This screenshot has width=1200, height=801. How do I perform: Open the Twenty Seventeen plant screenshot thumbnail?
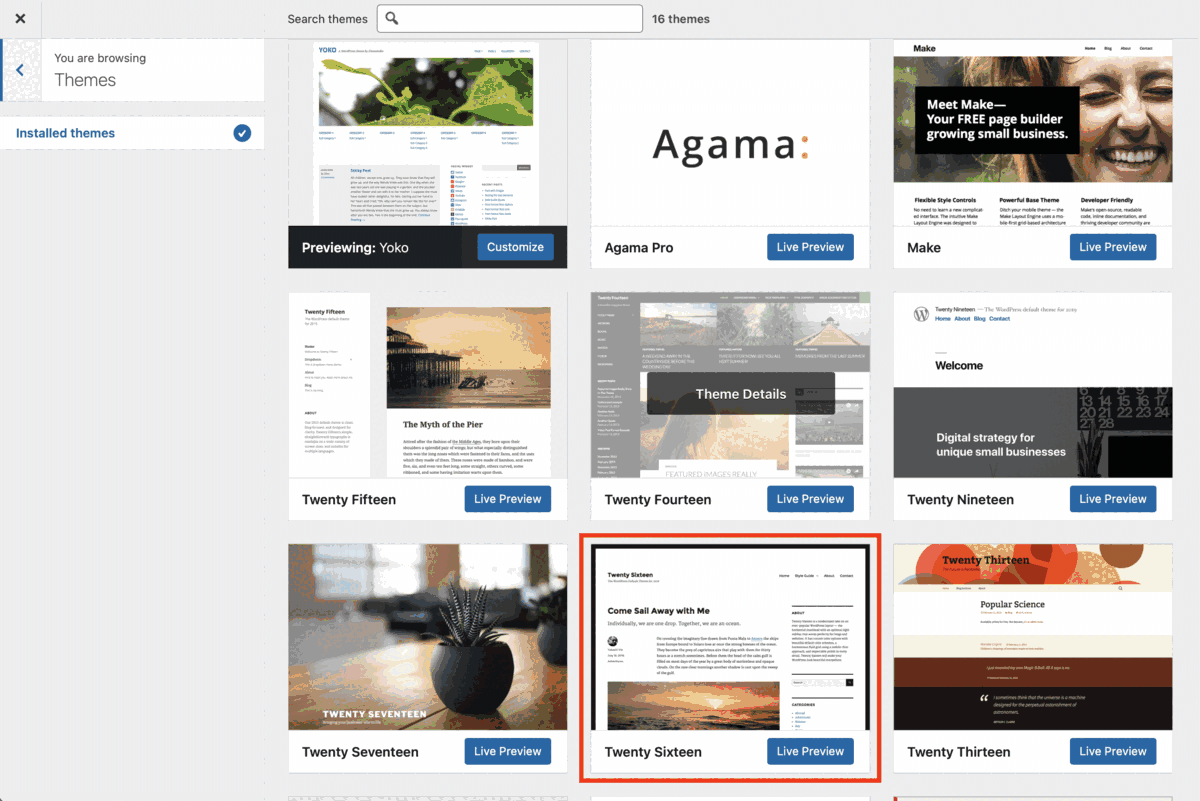tap(428, 637)
